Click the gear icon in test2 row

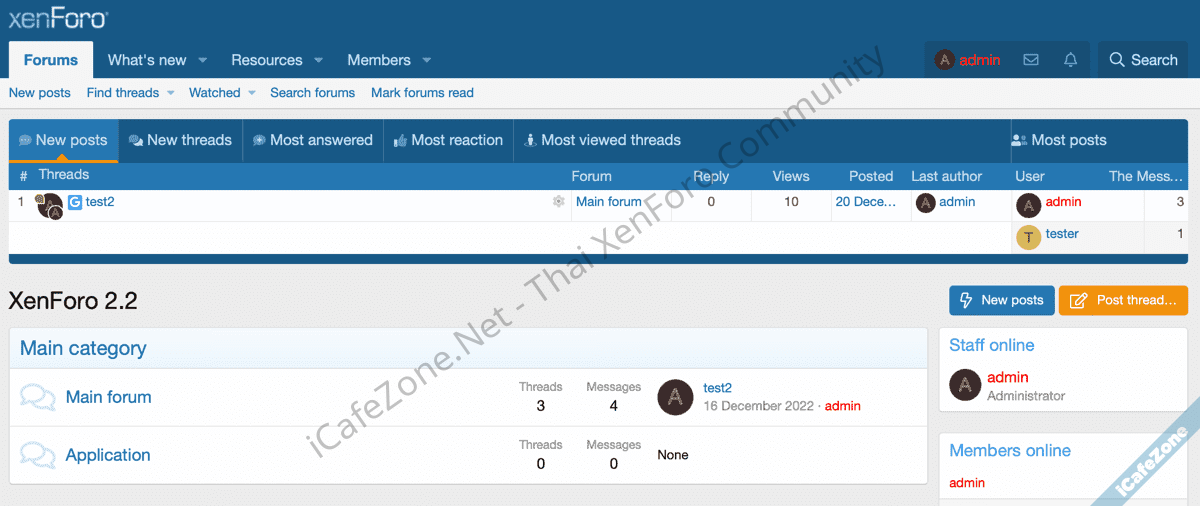coord(558,202)
